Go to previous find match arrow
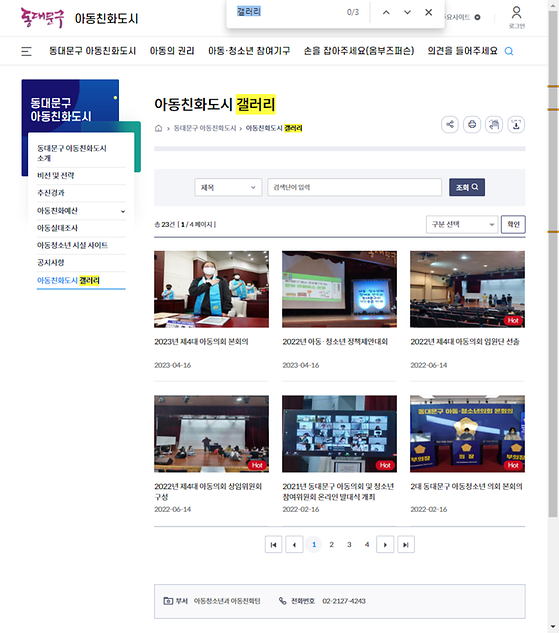Image resolution: width=559 pixels, height=633 pixels. [386, 13]
